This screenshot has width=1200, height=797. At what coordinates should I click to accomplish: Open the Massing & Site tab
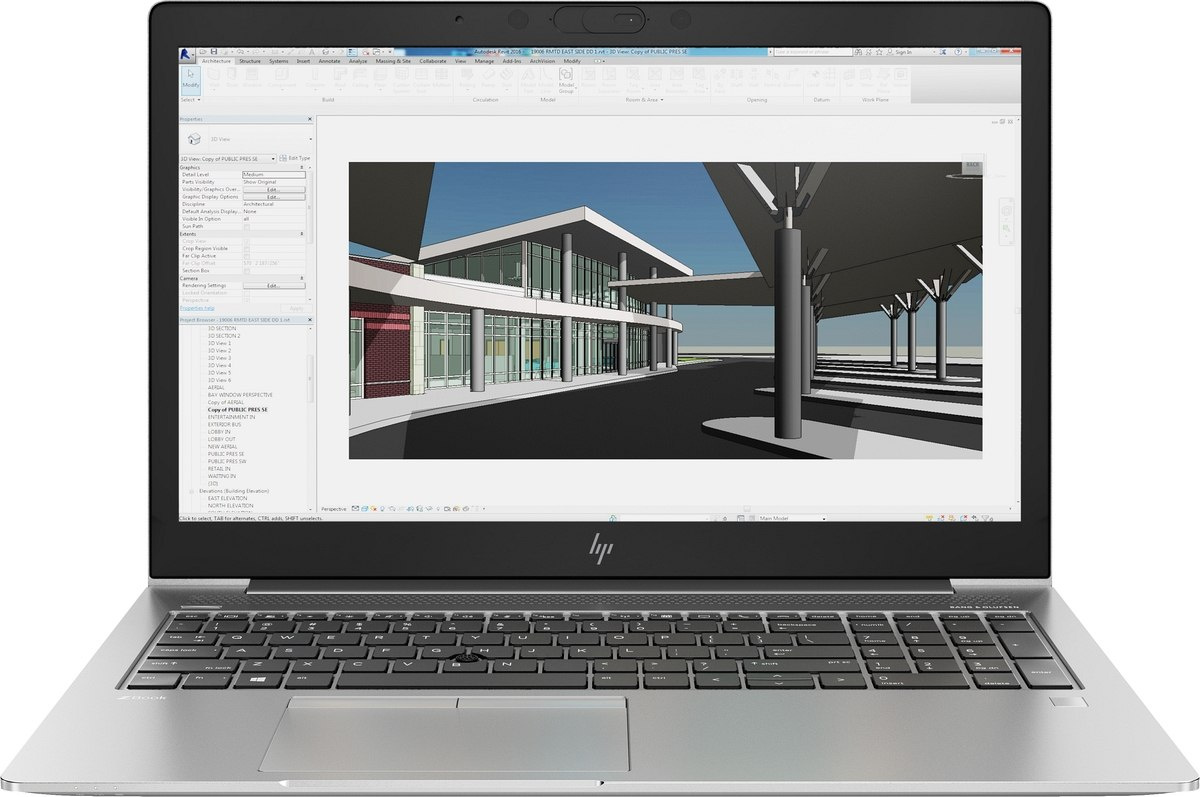click(391, 61)
